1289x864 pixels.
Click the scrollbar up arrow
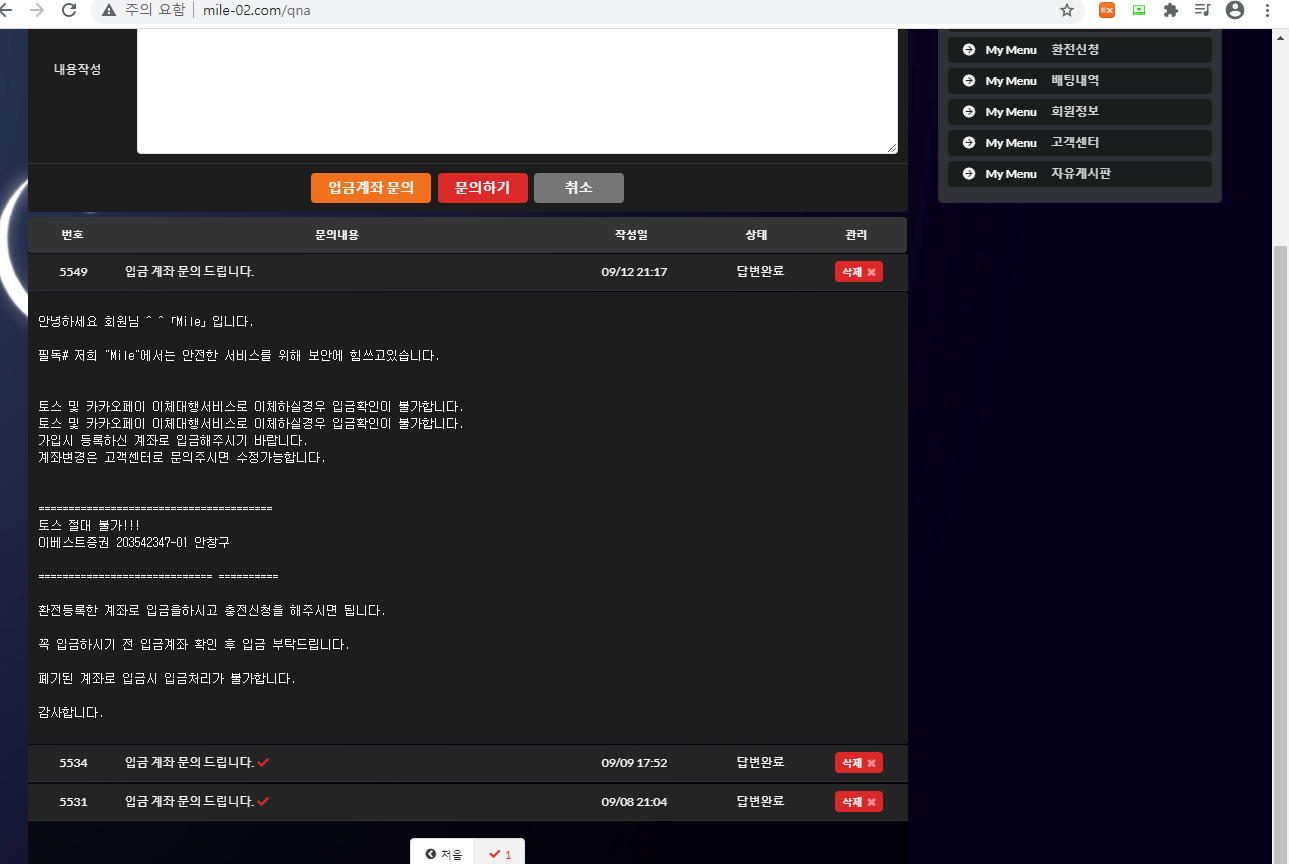pyautogui.click(x=1280, y=38)
